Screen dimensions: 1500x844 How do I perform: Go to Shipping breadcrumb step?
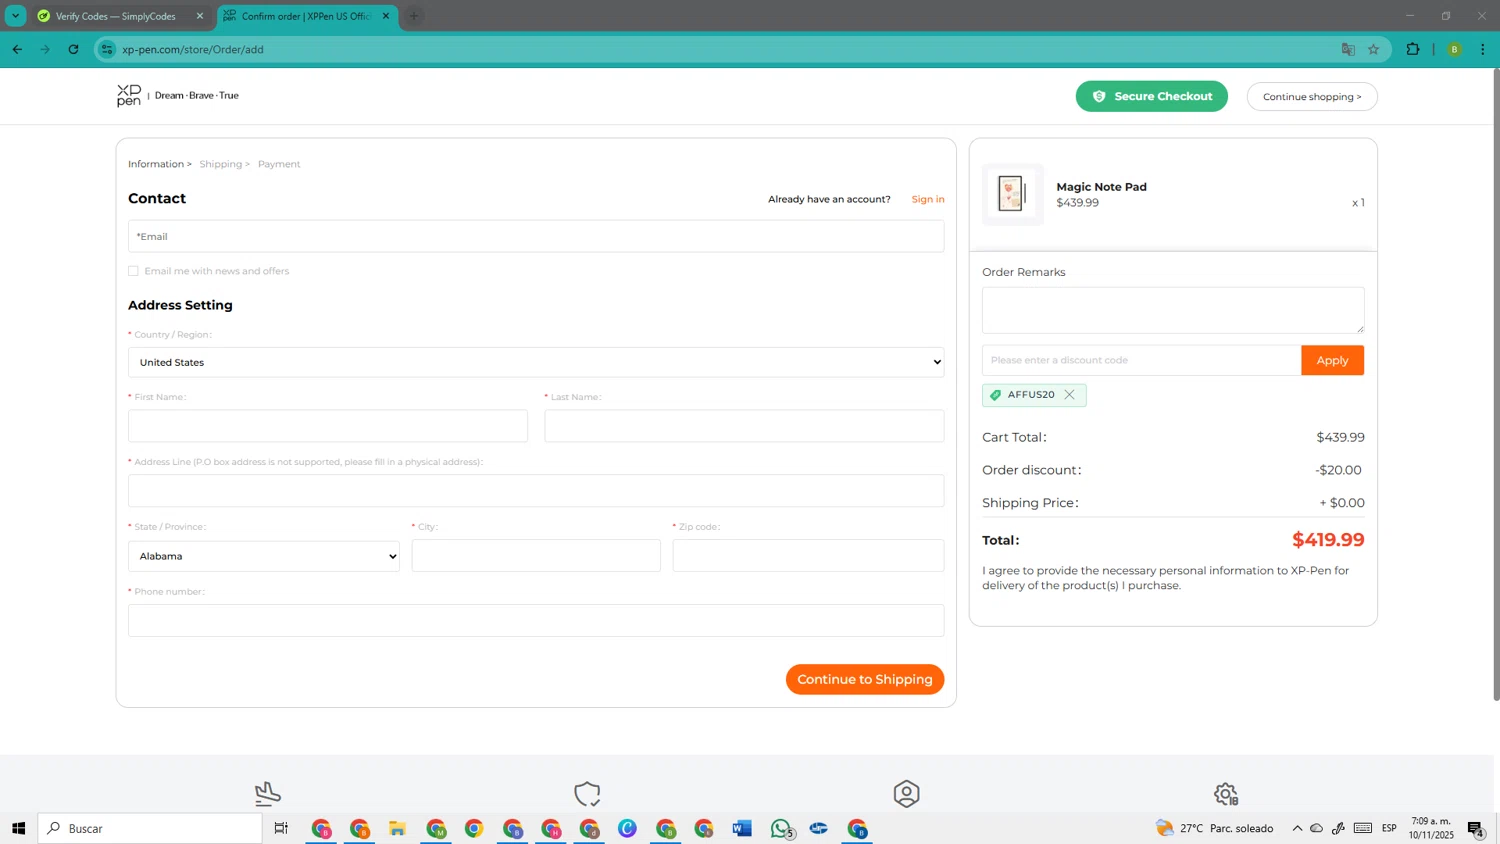click(x=221, y=164)
